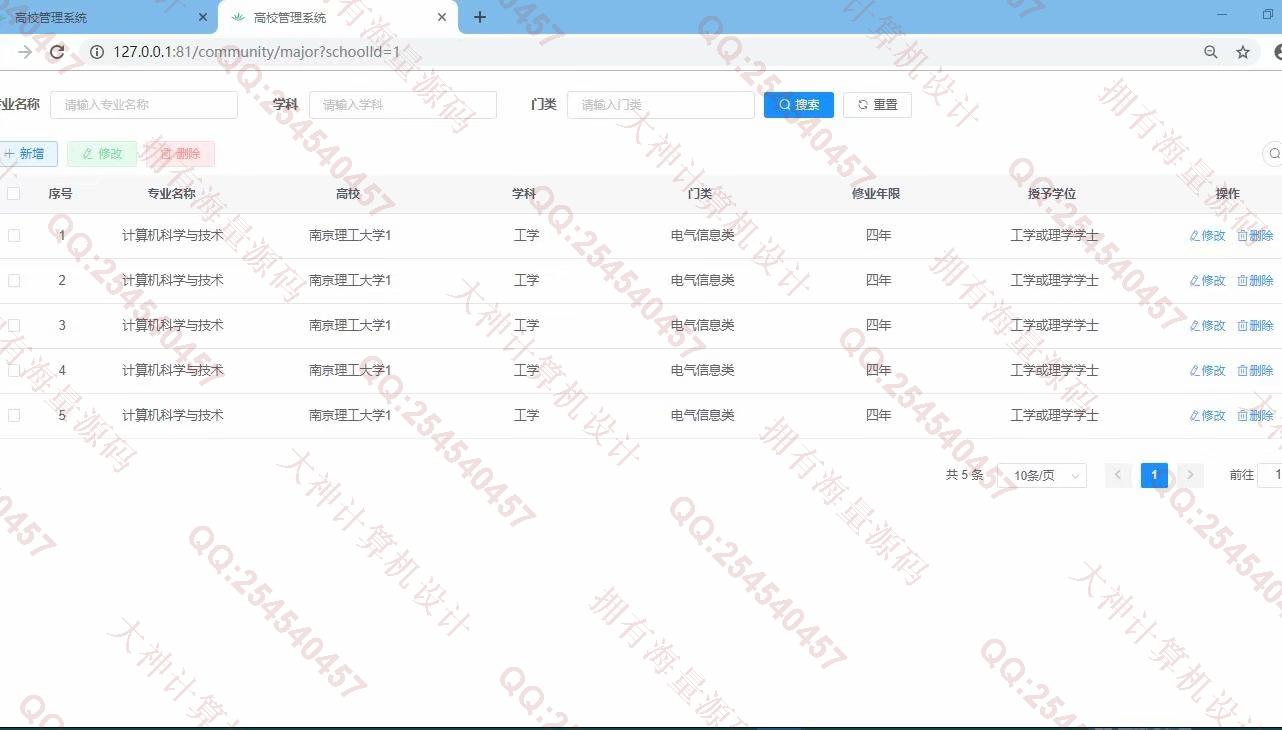Click 修改 link in row 1
Screen dimensions: 1282x730
coord(1207,236)
